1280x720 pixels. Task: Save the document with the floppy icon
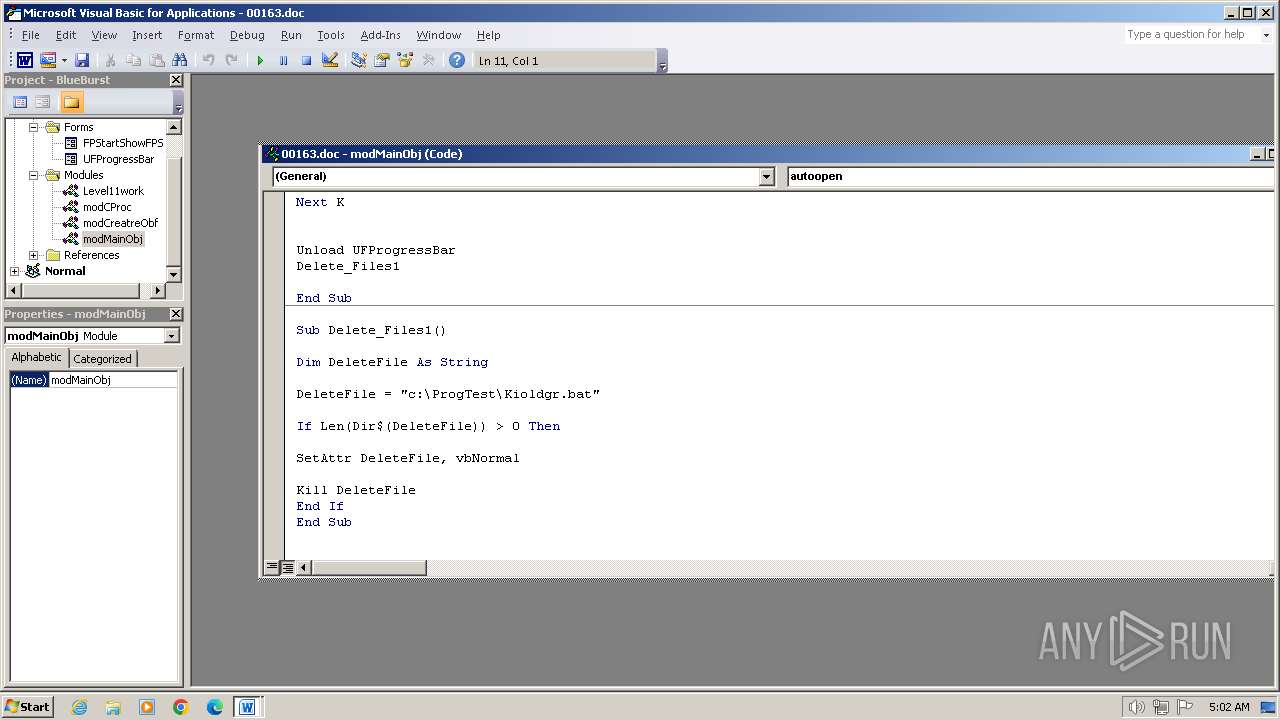click(x=82, y=61)
